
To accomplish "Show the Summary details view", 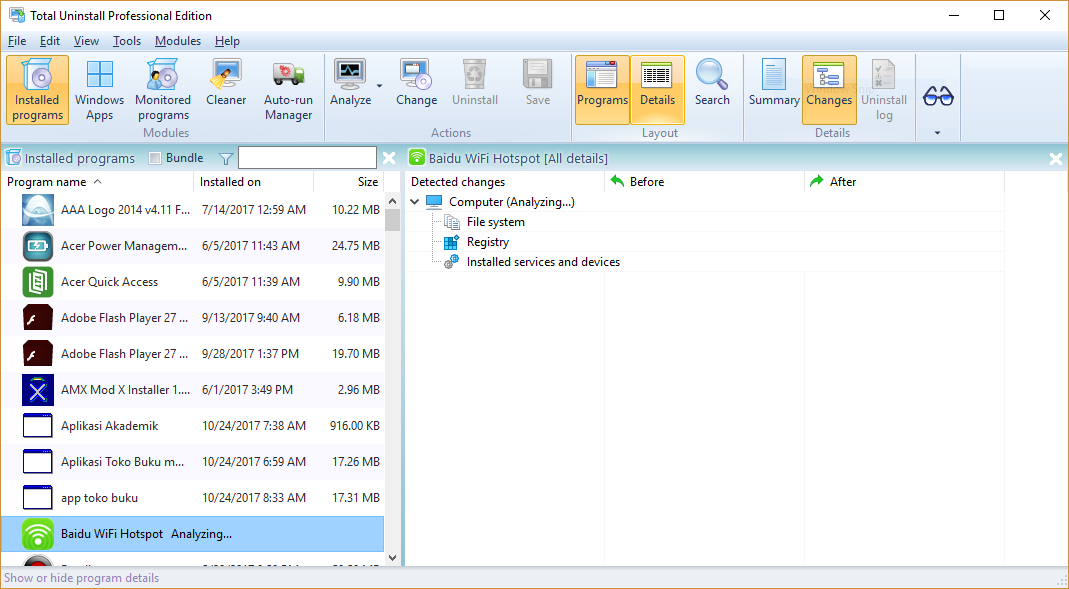I will [774, 82].
